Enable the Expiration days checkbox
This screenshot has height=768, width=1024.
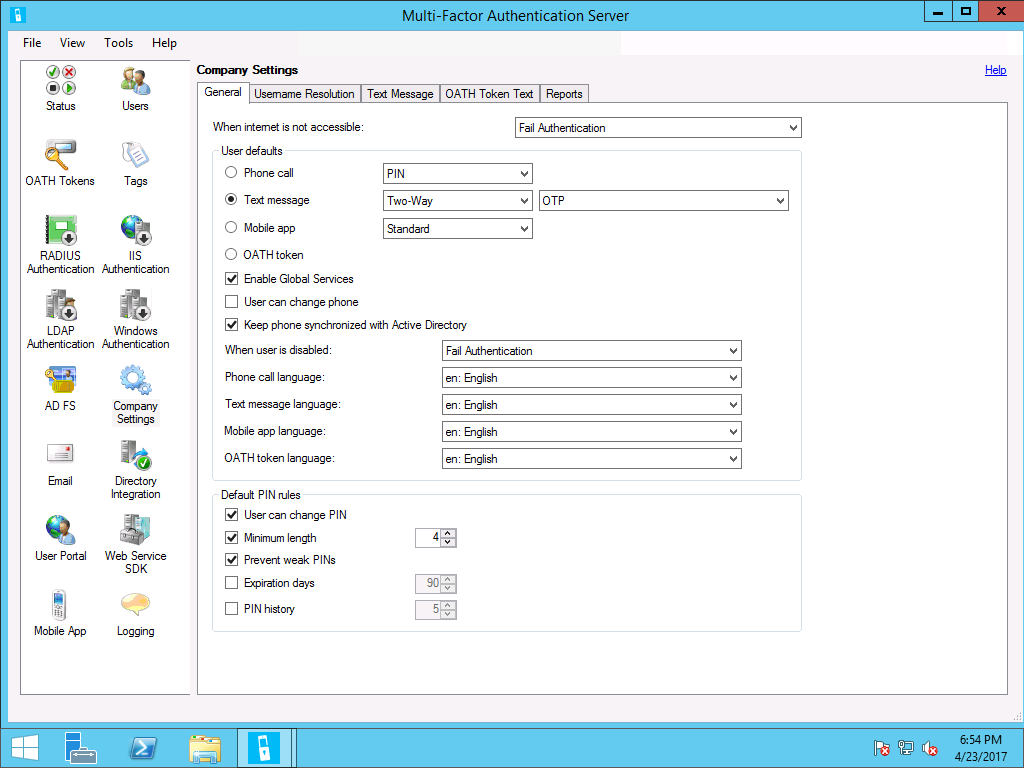[232, 583]
